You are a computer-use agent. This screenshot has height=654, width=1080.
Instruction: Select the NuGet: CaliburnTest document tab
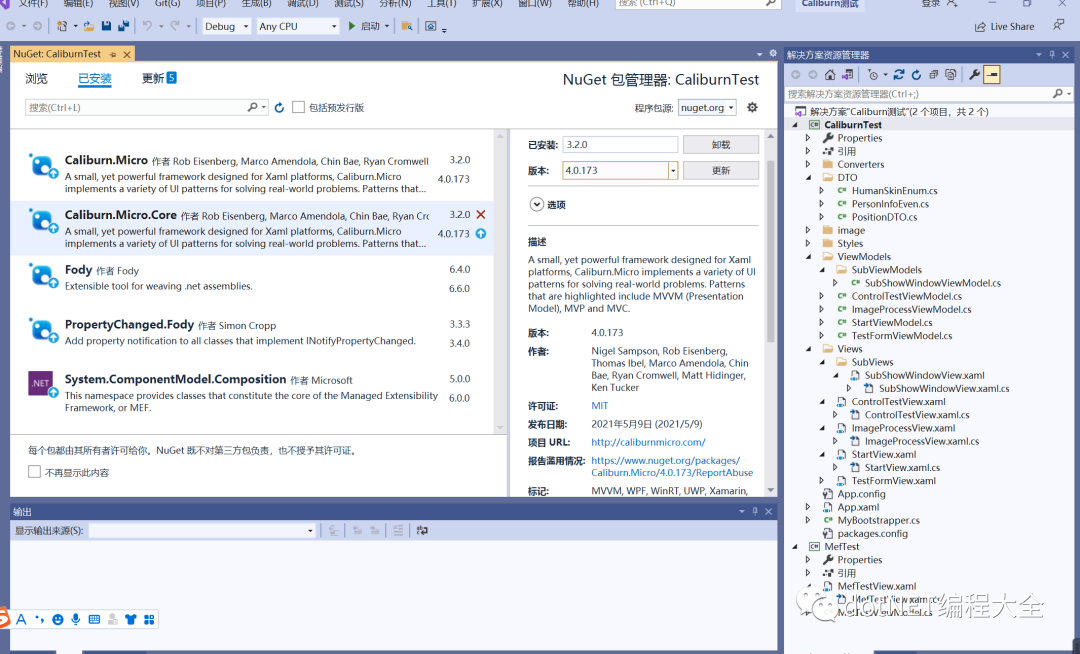(x=57, y=54)
